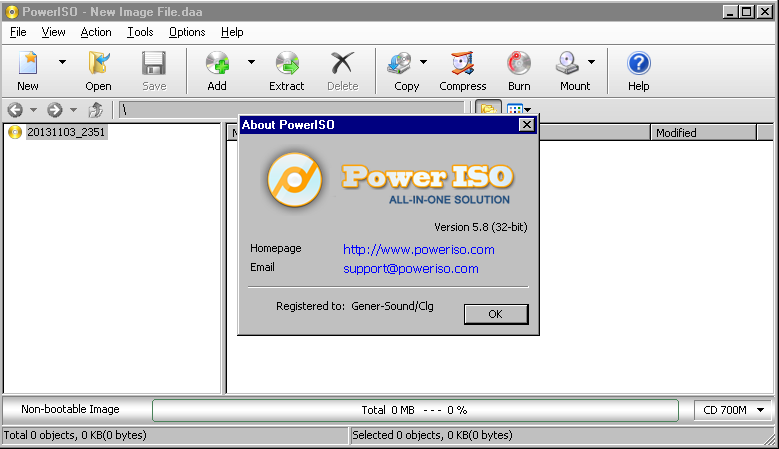Click the Selected 0 objects status text

click(432, 435)
